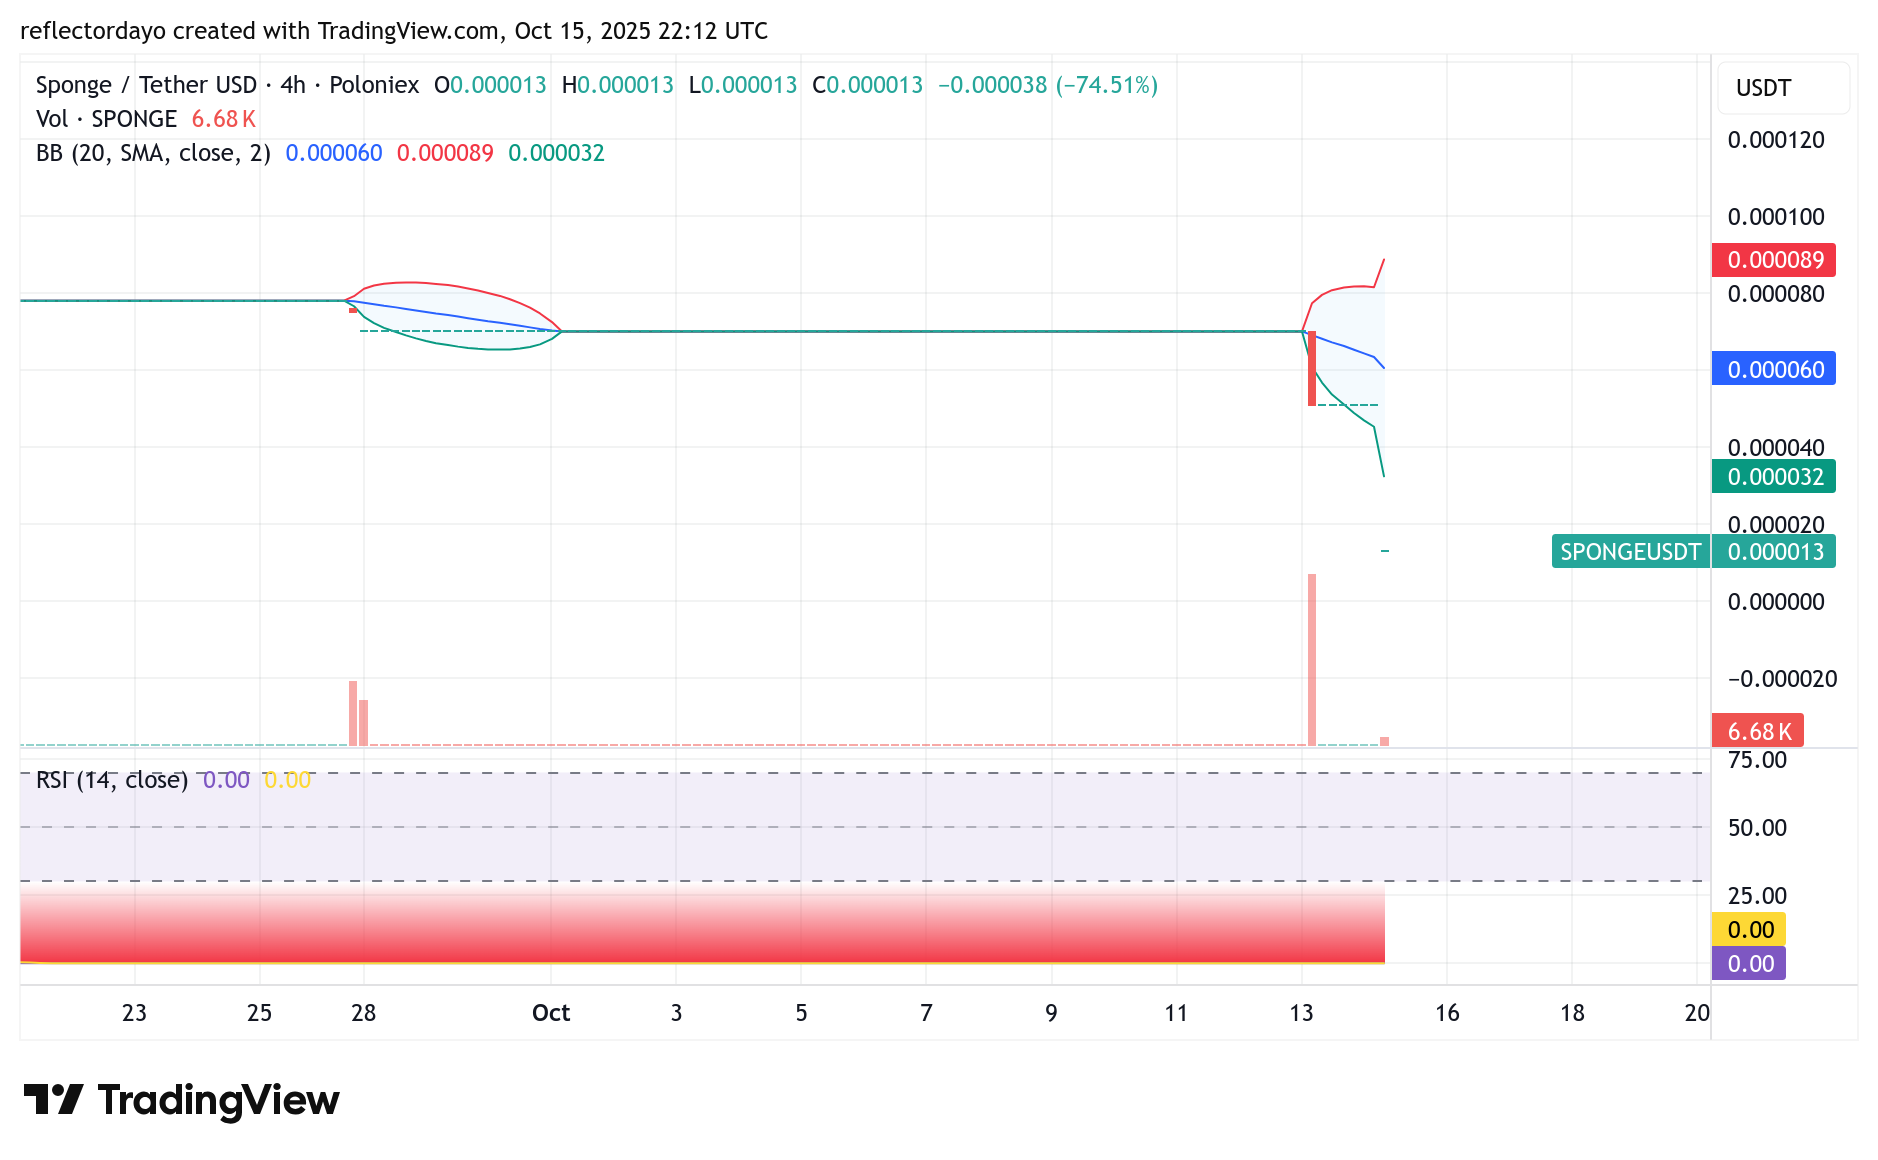The image size is (1878, 1160).
Task: Click the 23 date label on time axis
Action: pyautogui.click(x=134, y=1013)
